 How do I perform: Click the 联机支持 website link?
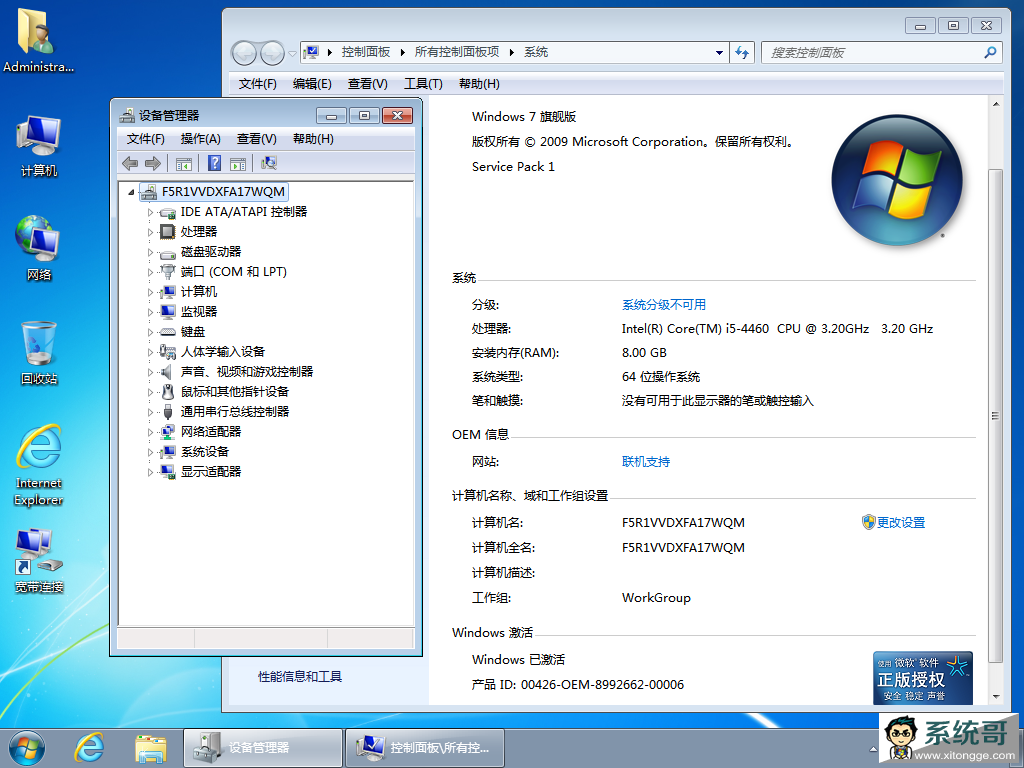[646, 462]
